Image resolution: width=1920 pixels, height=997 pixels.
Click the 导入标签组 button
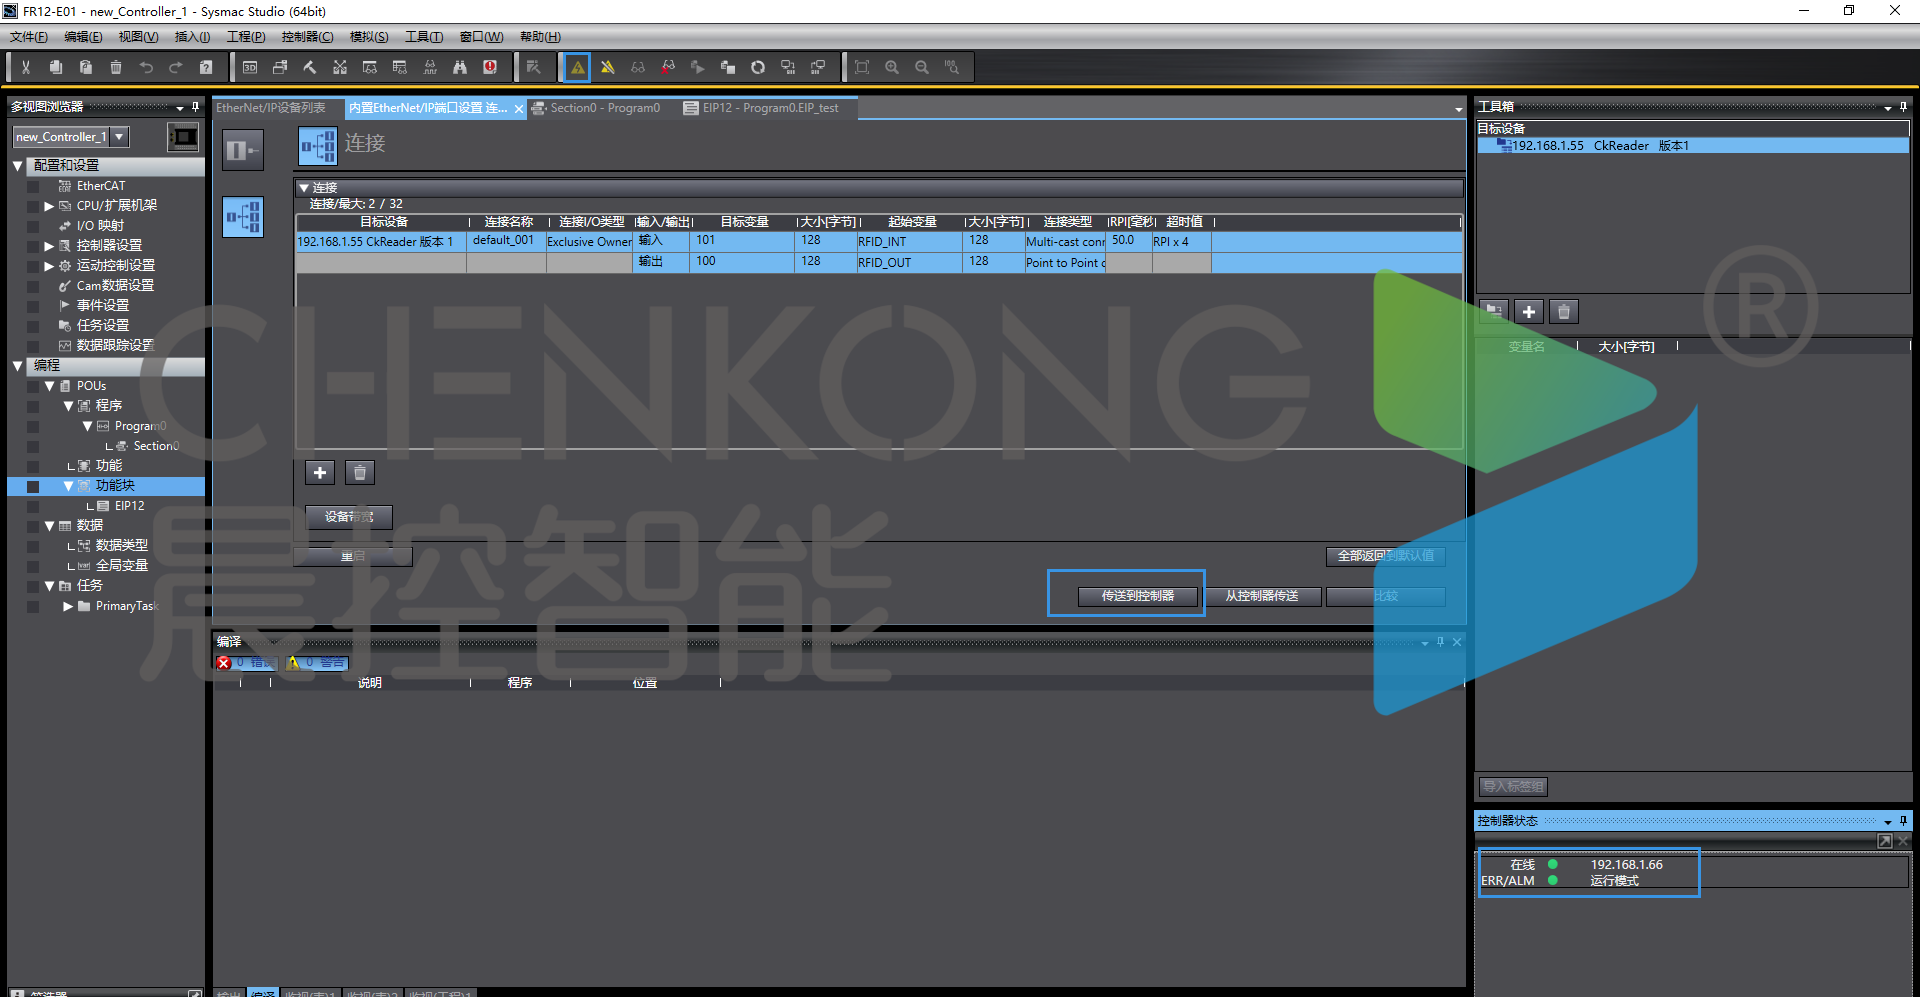click(1513, 787)
